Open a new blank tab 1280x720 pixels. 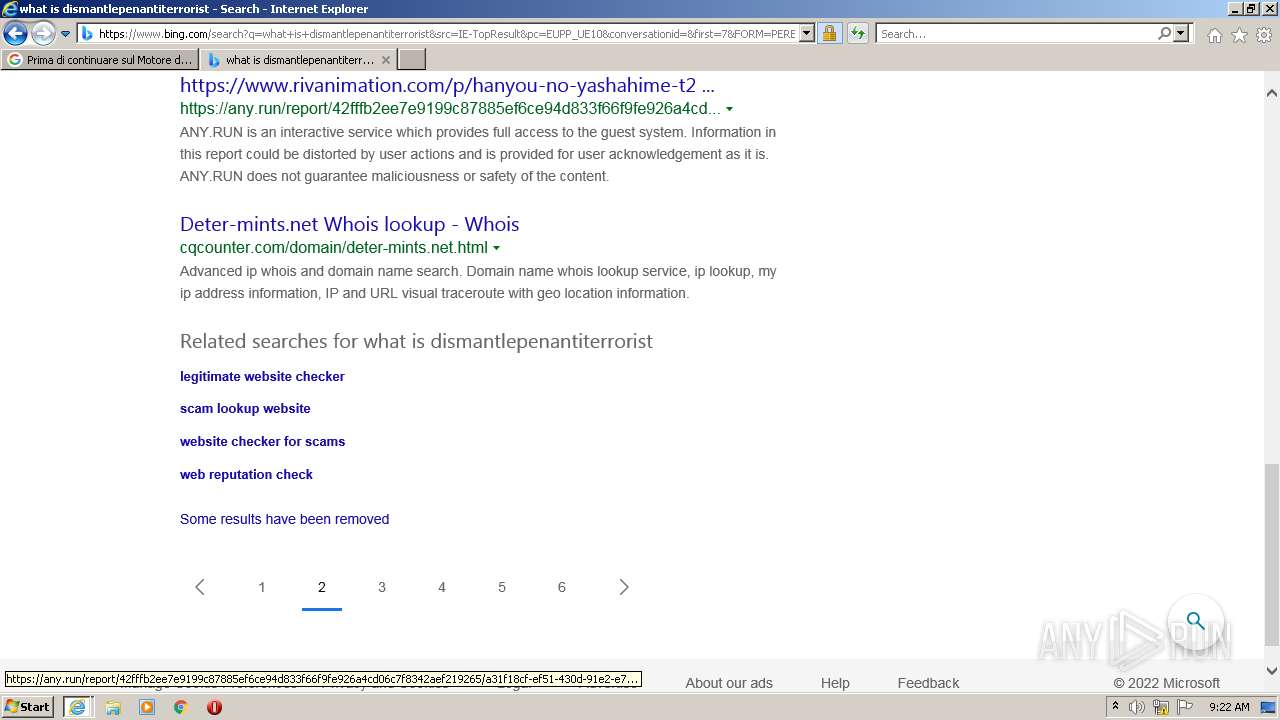412,60
